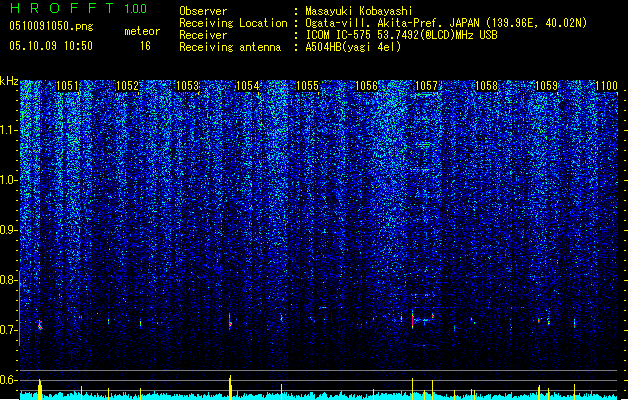Click the 0.9 kHz axis label
The height and width of the screenshot is (400, 629).
[8, 230]
